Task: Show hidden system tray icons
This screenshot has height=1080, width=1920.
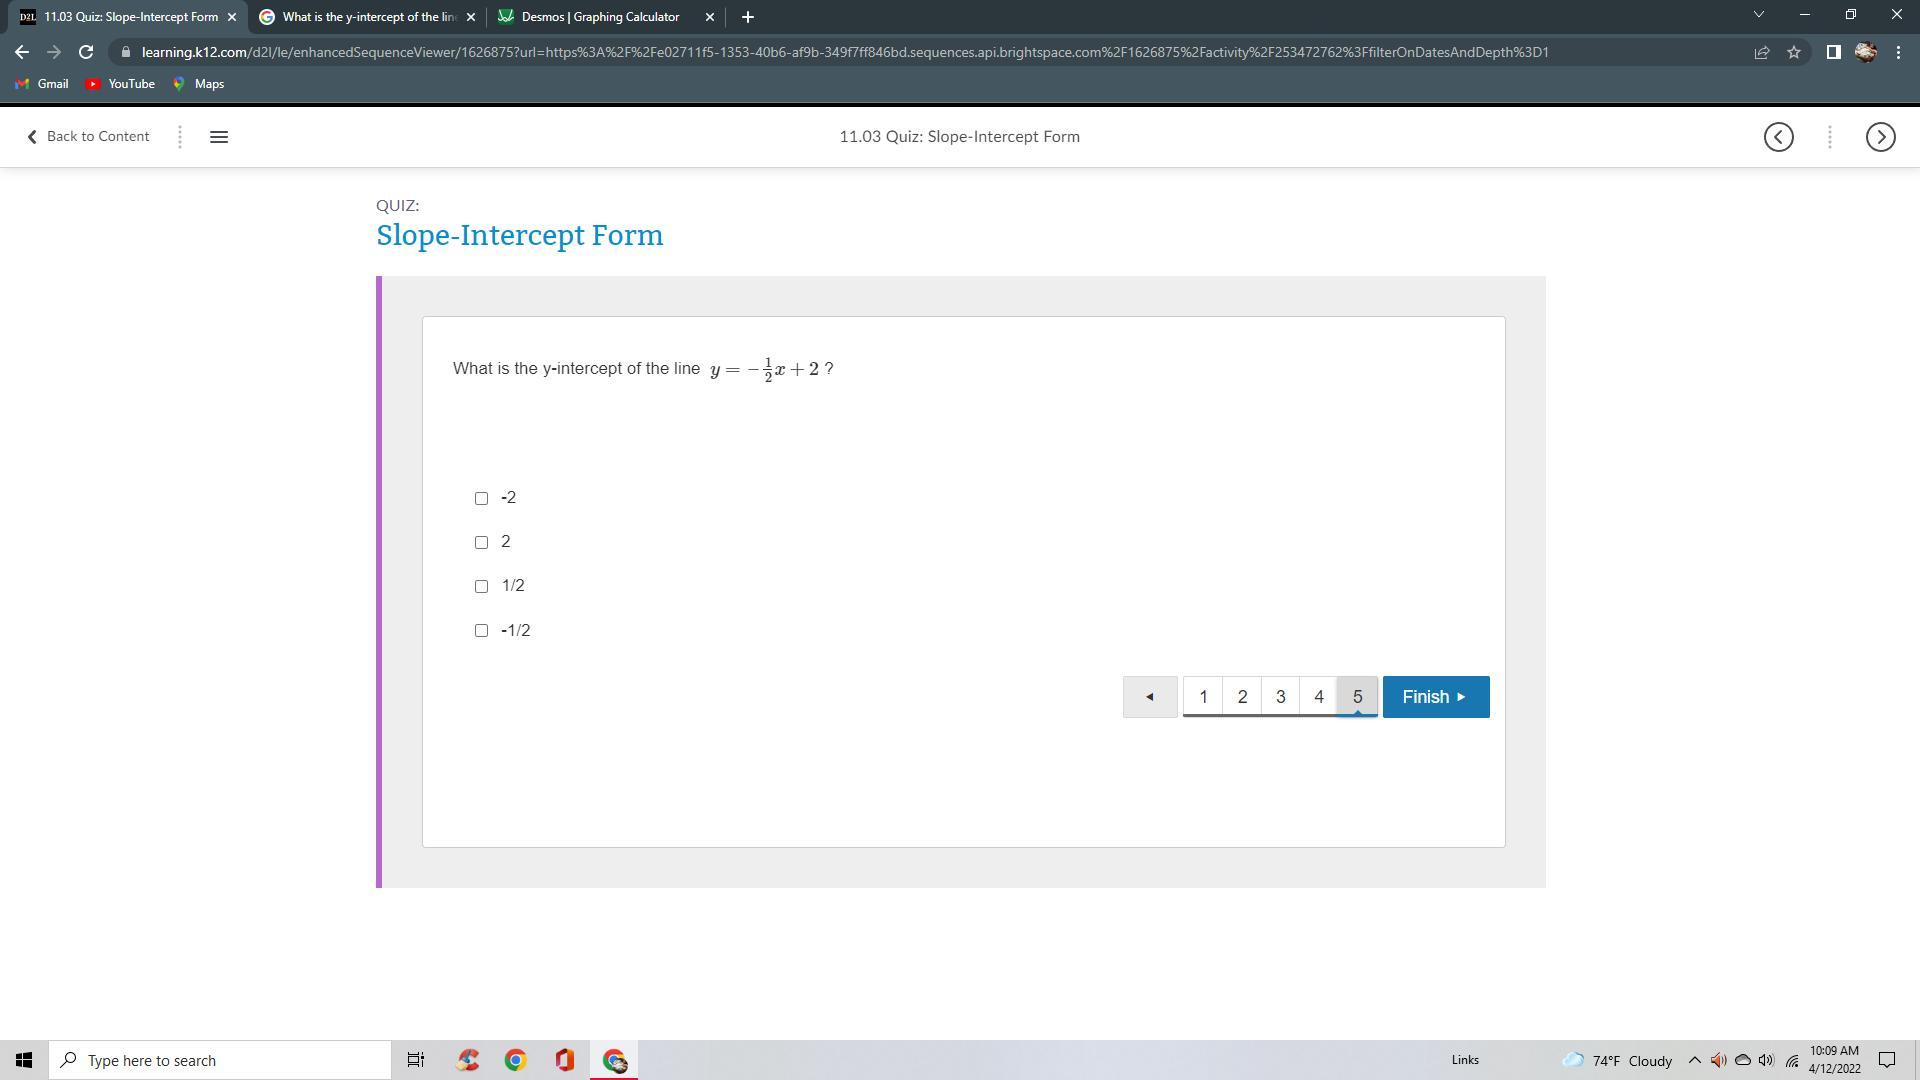Action: (x=1694, y=1060)
